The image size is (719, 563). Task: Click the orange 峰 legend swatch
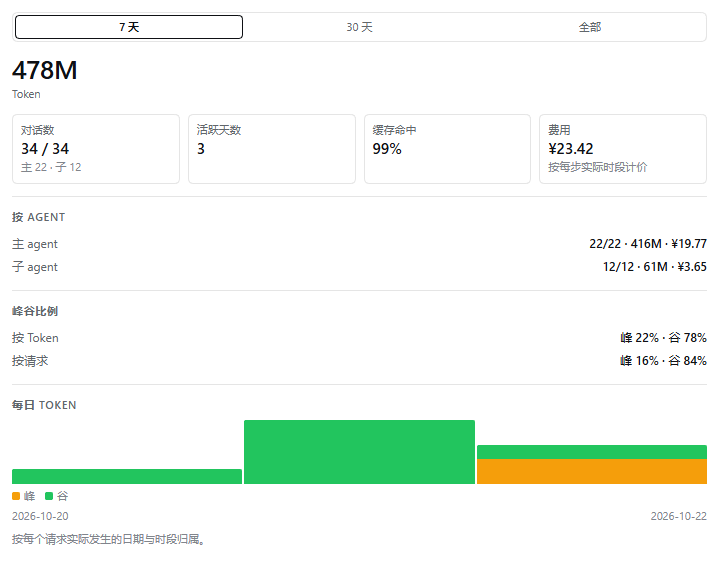pyautogui.click(x=16, y=496)
